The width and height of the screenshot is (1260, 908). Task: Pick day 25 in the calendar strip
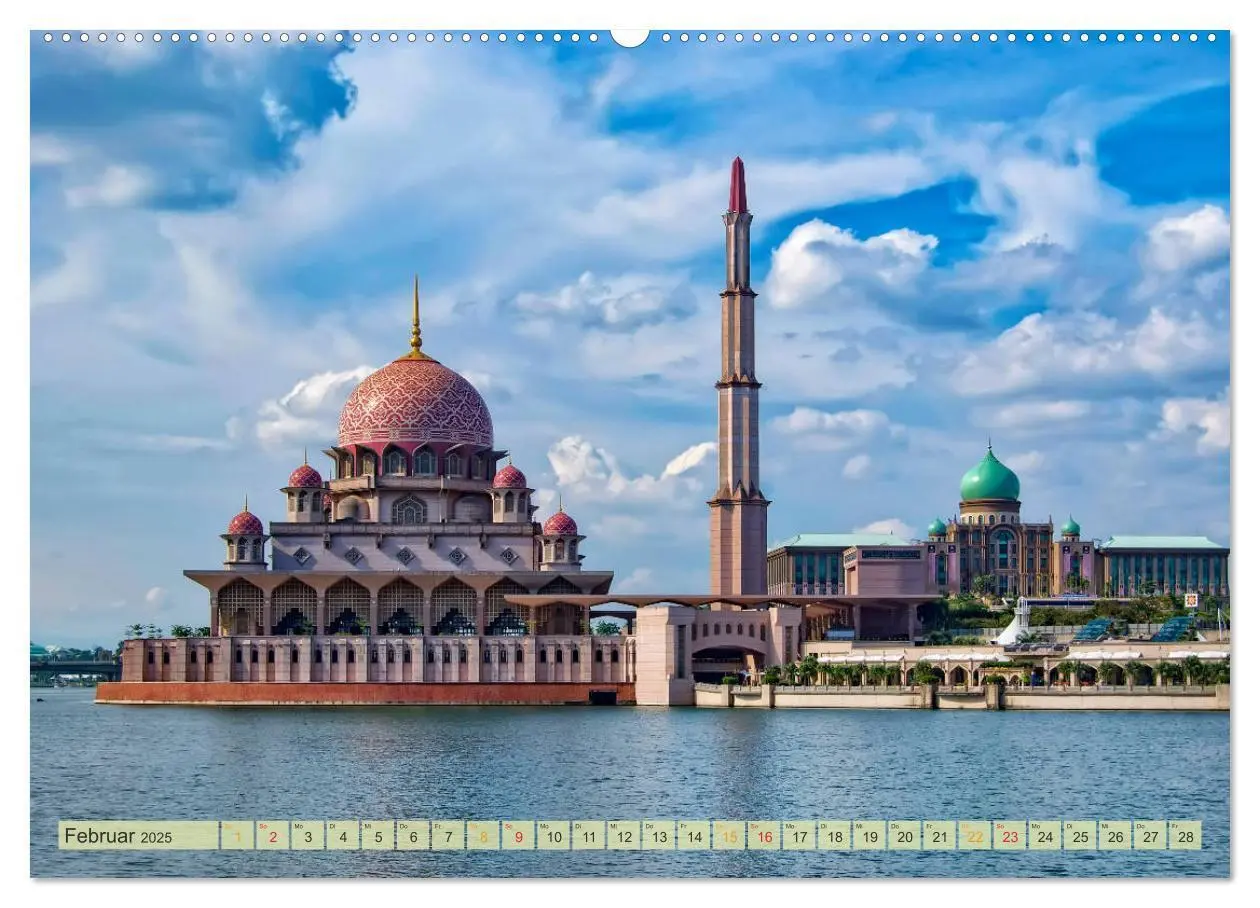pos(1080,835)
